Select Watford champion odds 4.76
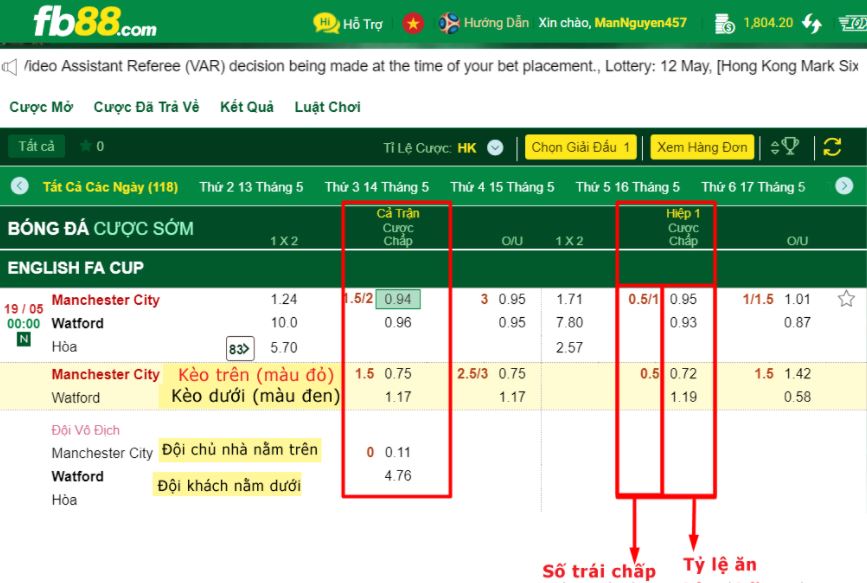Screen dimensions: 867x583 point(398,476)
